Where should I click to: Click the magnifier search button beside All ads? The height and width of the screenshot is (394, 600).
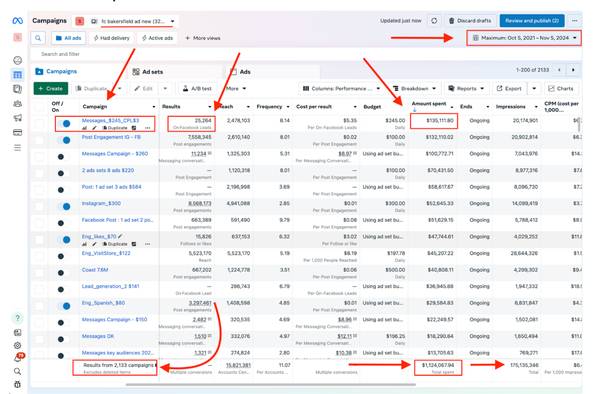pyautogui.click(x=38, y=38)
